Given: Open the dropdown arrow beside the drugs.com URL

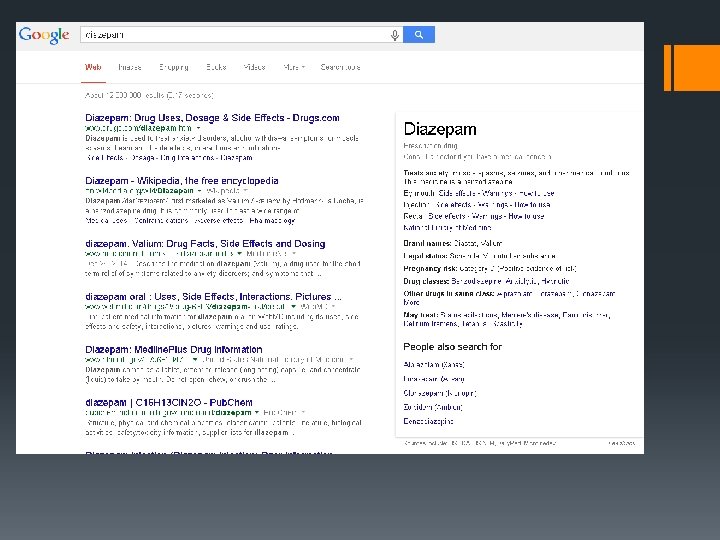Looking at the screenshot, I should [x=198, y=128].
